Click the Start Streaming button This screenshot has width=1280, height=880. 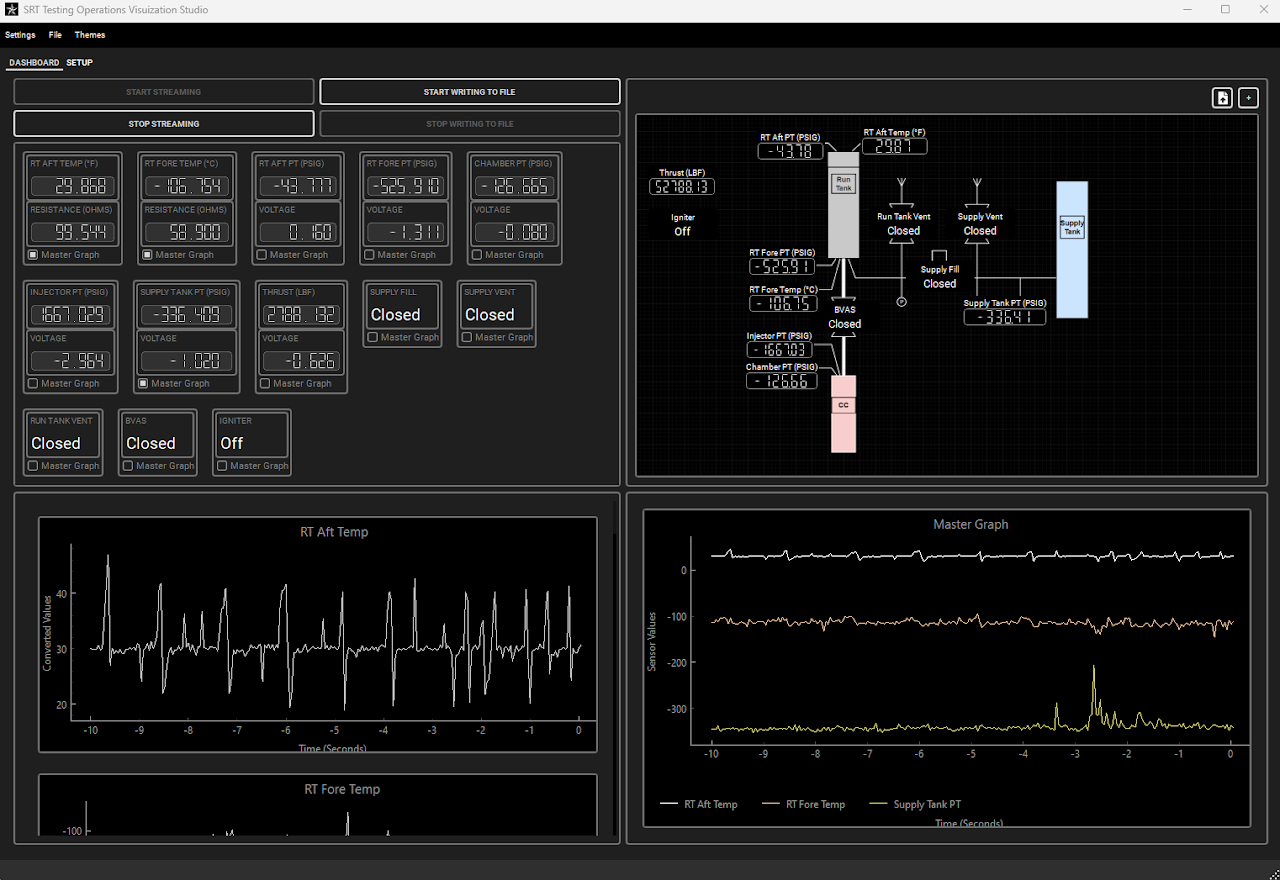pos(164,92)
